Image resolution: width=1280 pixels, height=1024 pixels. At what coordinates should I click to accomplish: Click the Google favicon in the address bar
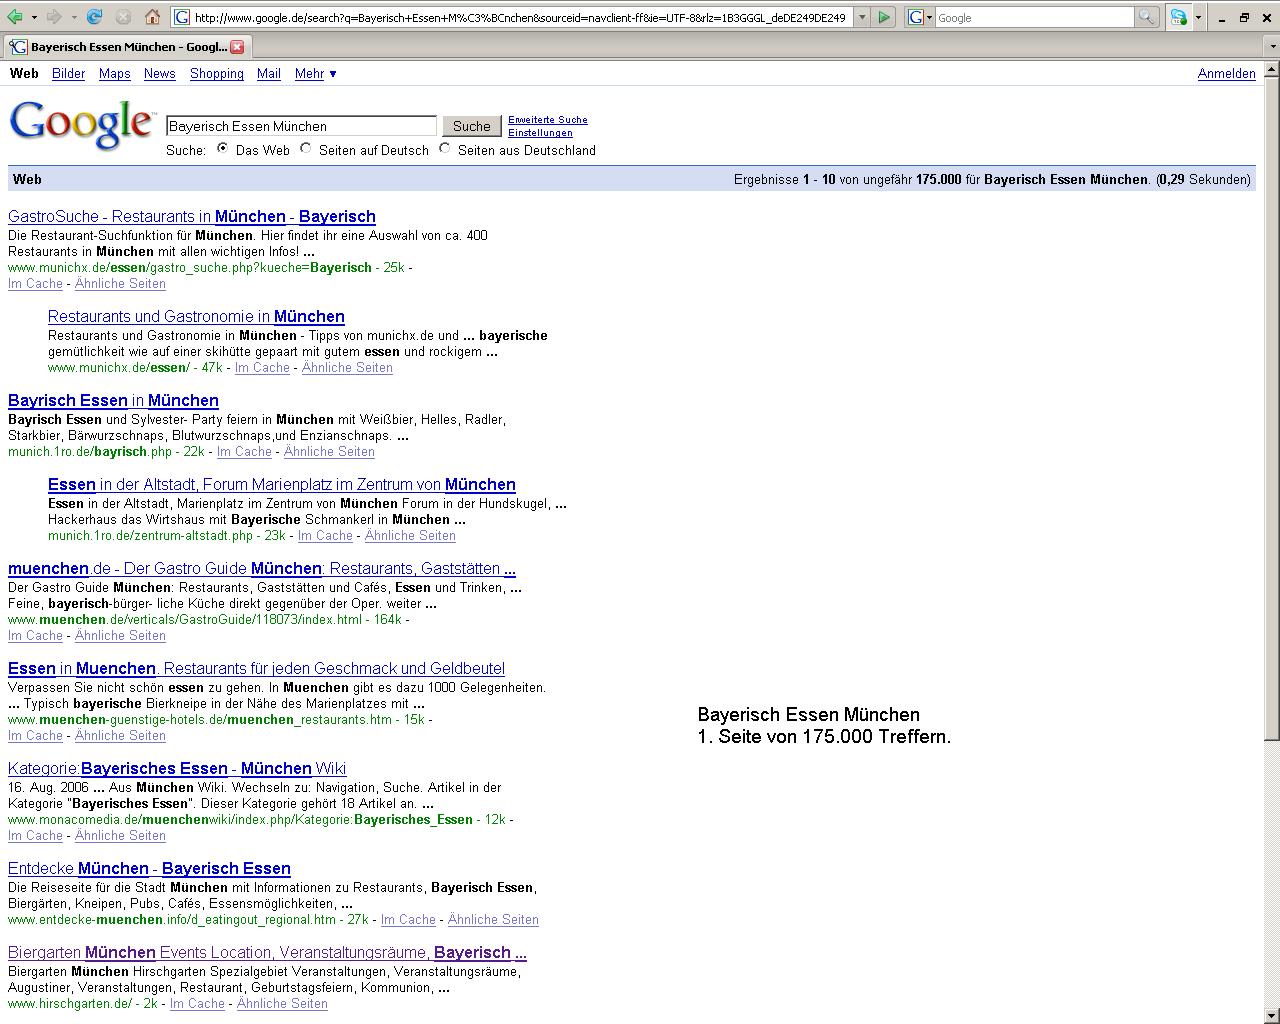click(x=182, y=17)
